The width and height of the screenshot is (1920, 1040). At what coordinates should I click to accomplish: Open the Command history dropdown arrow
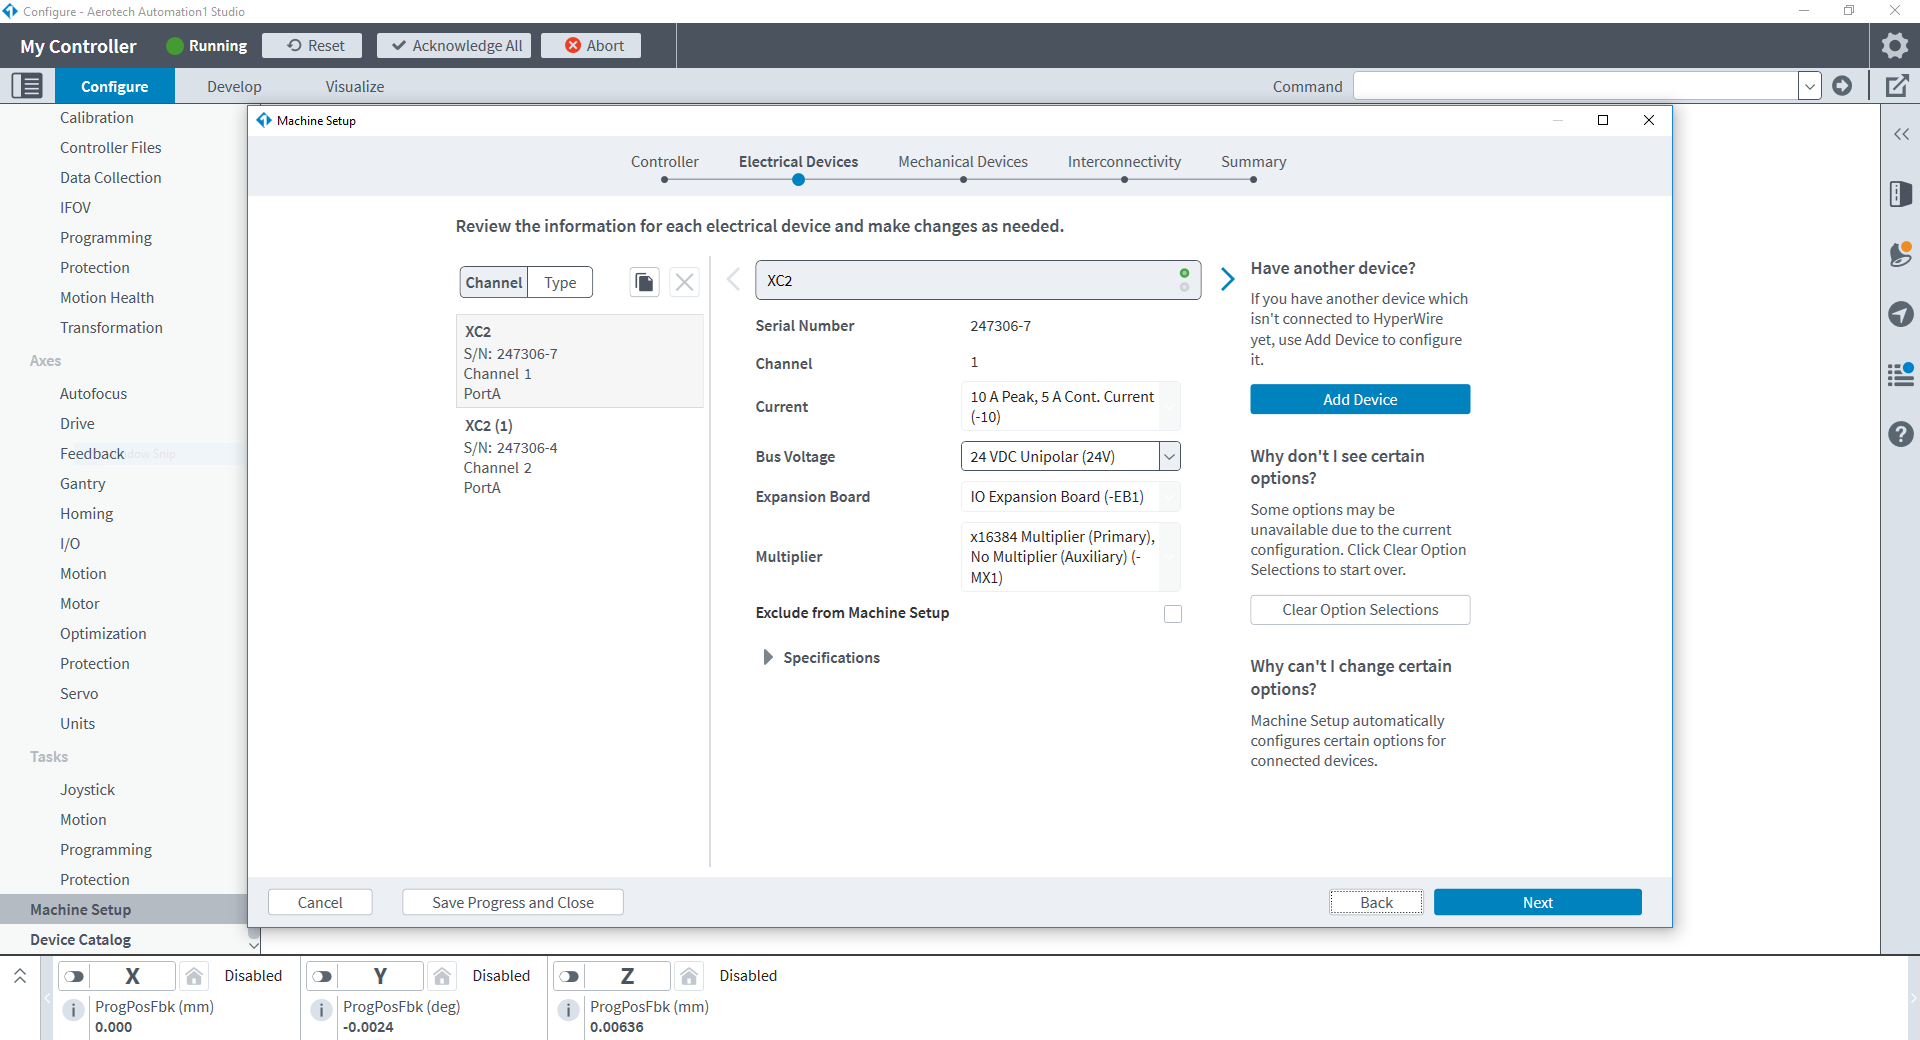click(x=1809, y=86)
